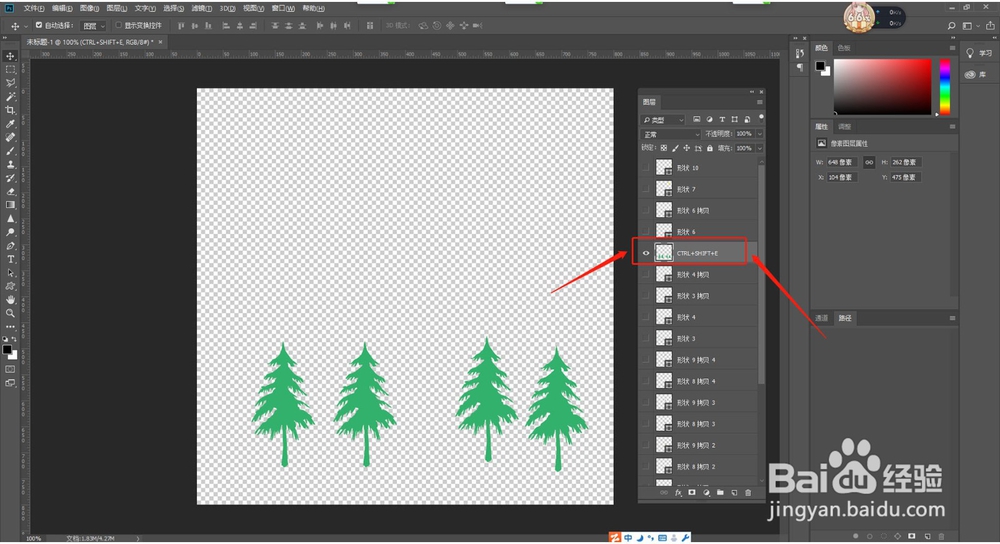
Task: Open the 学习 panel button
Action: click(978, 53)
